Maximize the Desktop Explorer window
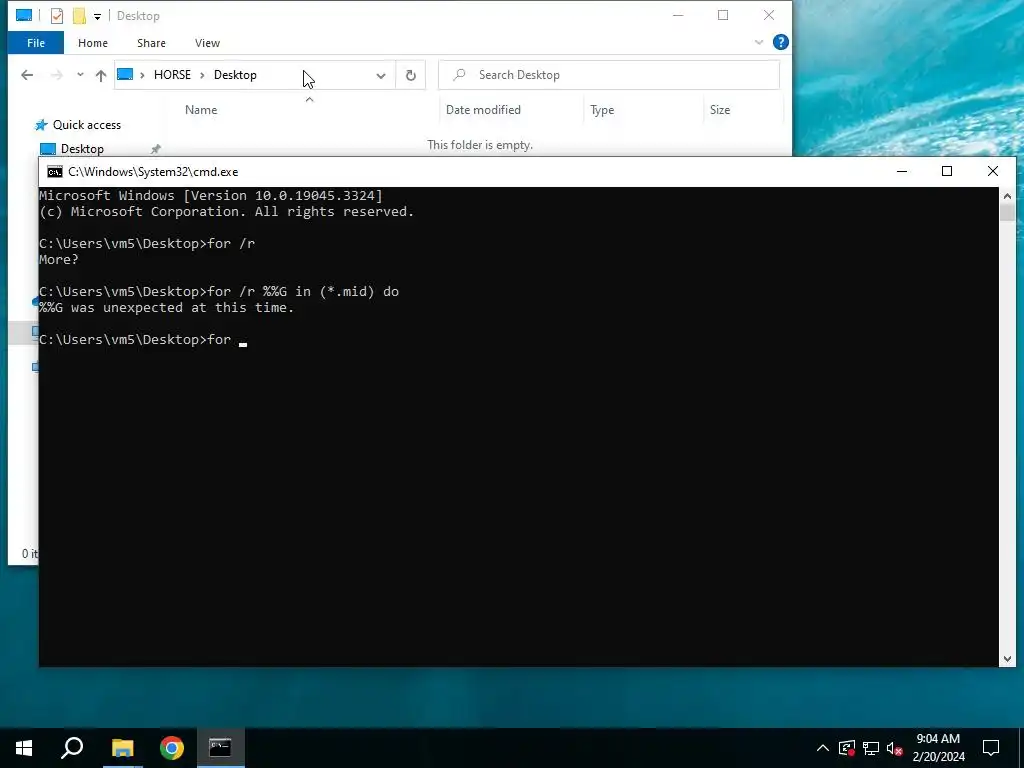 coord(723,15)
